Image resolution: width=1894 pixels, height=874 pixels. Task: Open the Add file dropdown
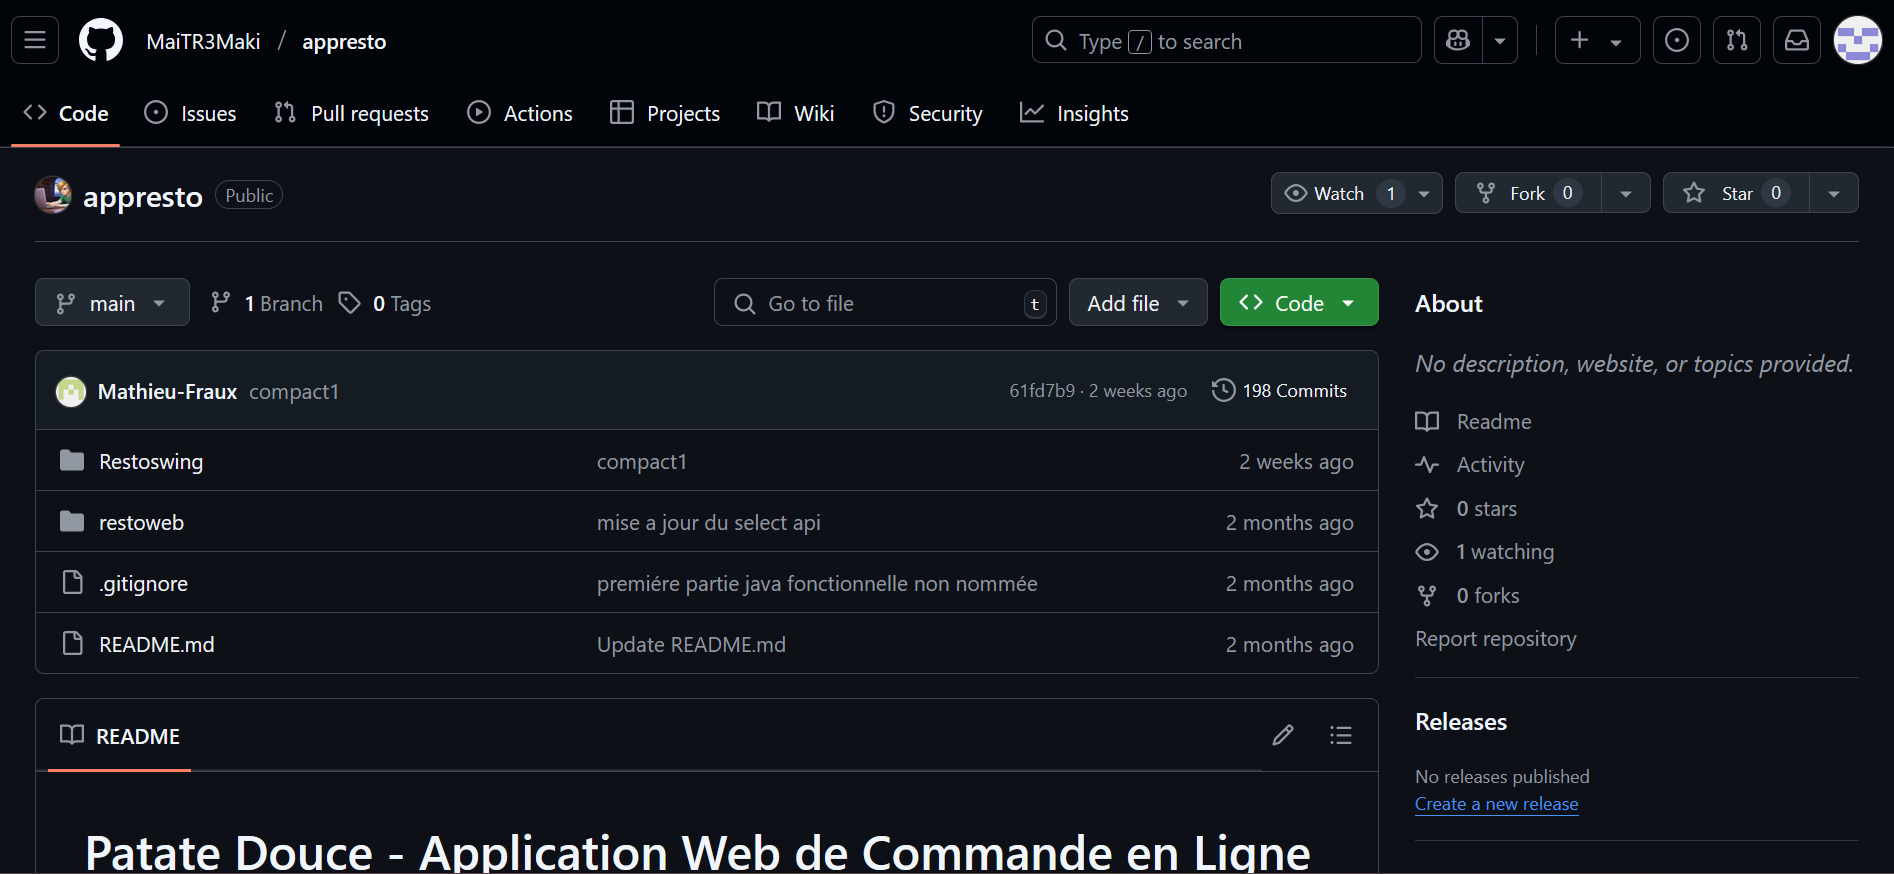tap(1138, 302)
